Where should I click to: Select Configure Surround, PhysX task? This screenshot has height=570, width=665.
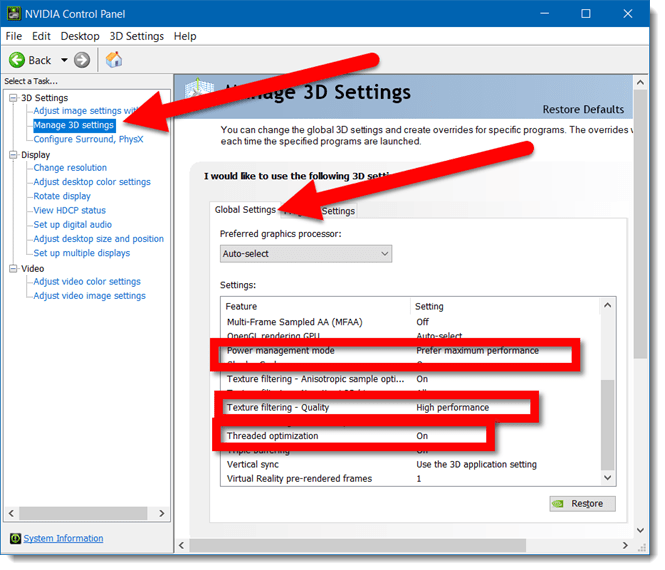88,140
